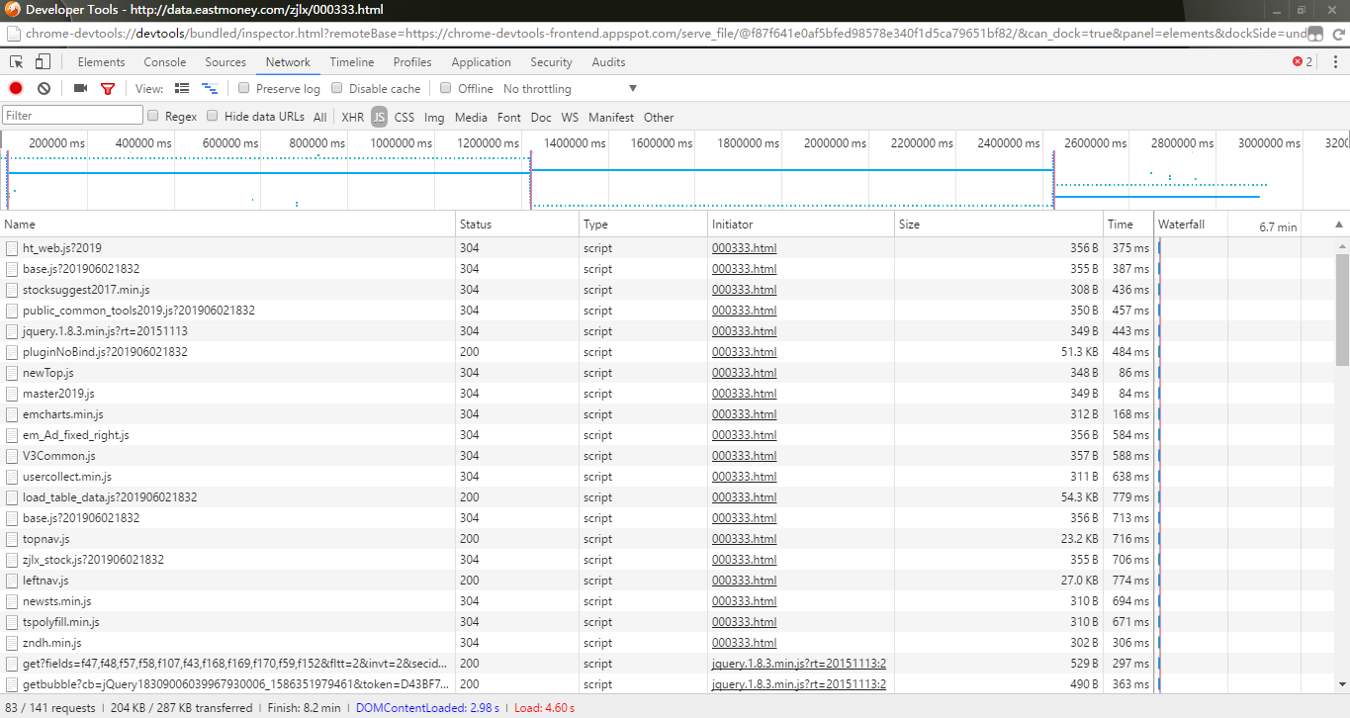Viewport: 1350px width, 718px height.
Task: Click the Filter text input
Action: click(72, 116)
